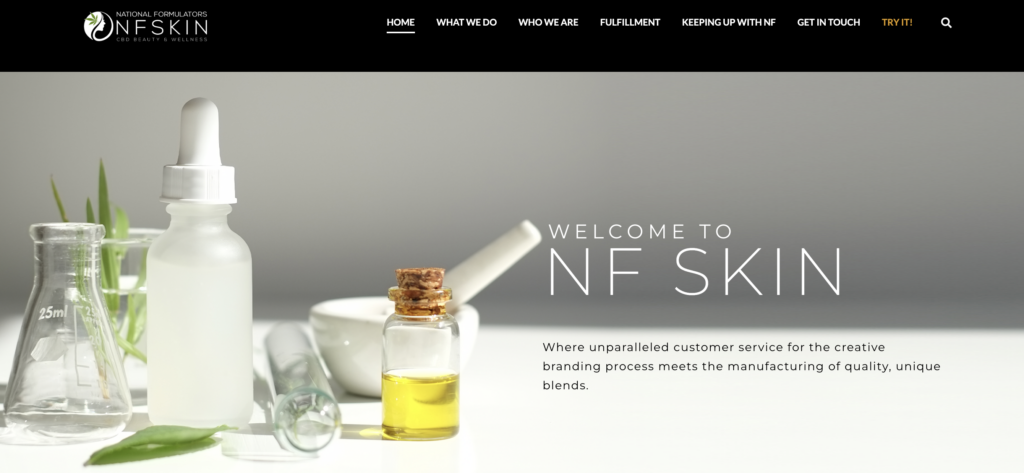Open the Get In Touch page
This screenshot has width=1024, height=473.
coord(828,22)
